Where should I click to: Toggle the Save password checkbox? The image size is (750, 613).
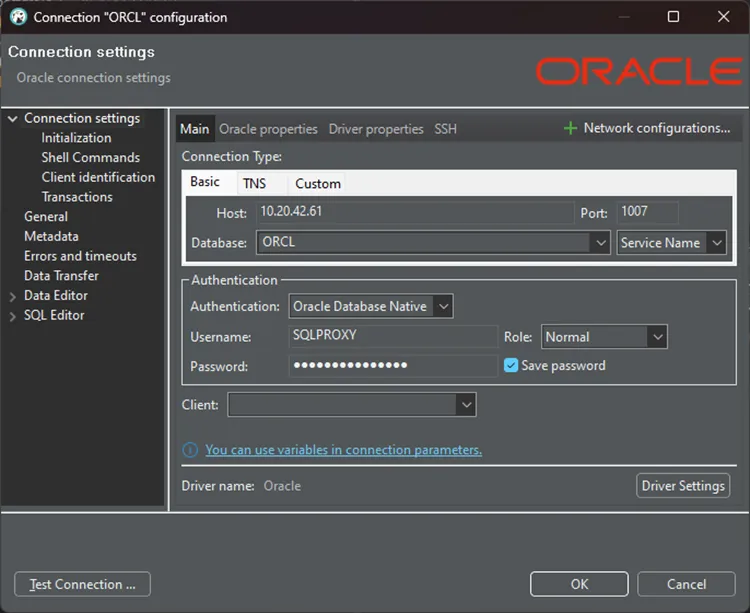511,365
